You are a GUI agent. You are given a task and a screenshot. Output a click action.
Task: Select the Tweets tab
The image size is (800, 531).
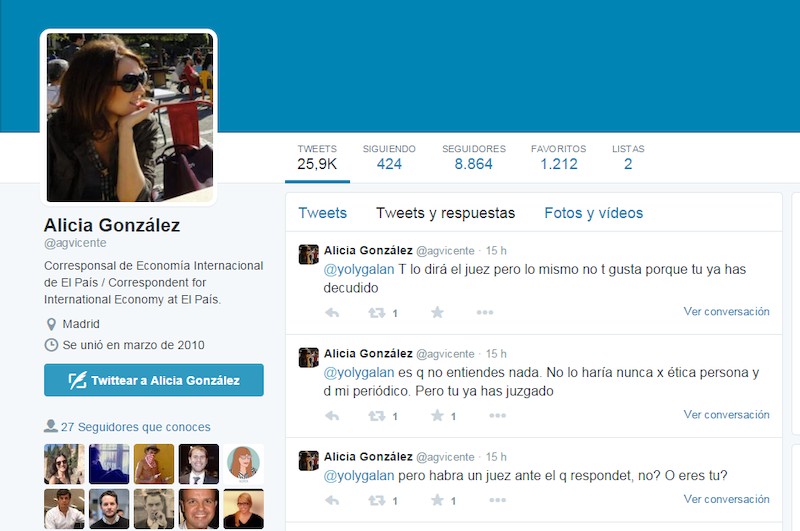click(322, 213)
